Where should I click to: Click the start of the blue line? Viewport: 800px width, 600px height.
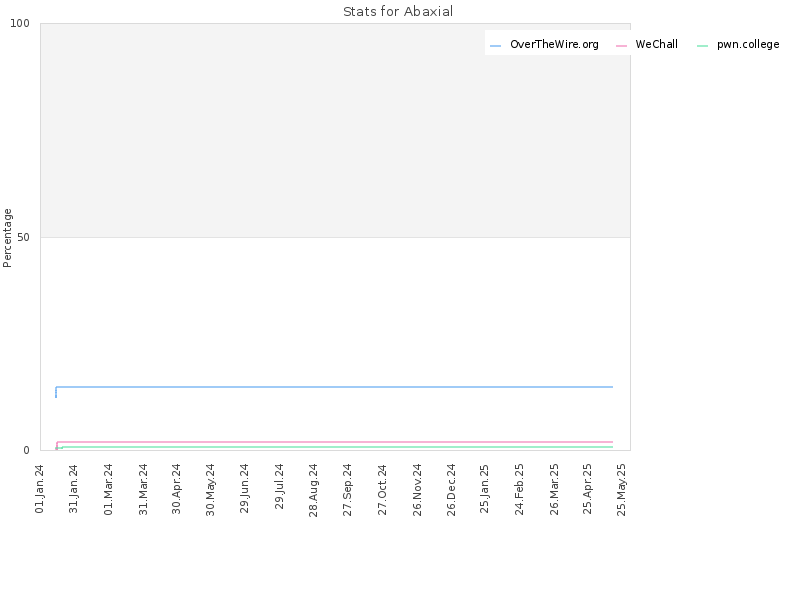click(56, 396)
